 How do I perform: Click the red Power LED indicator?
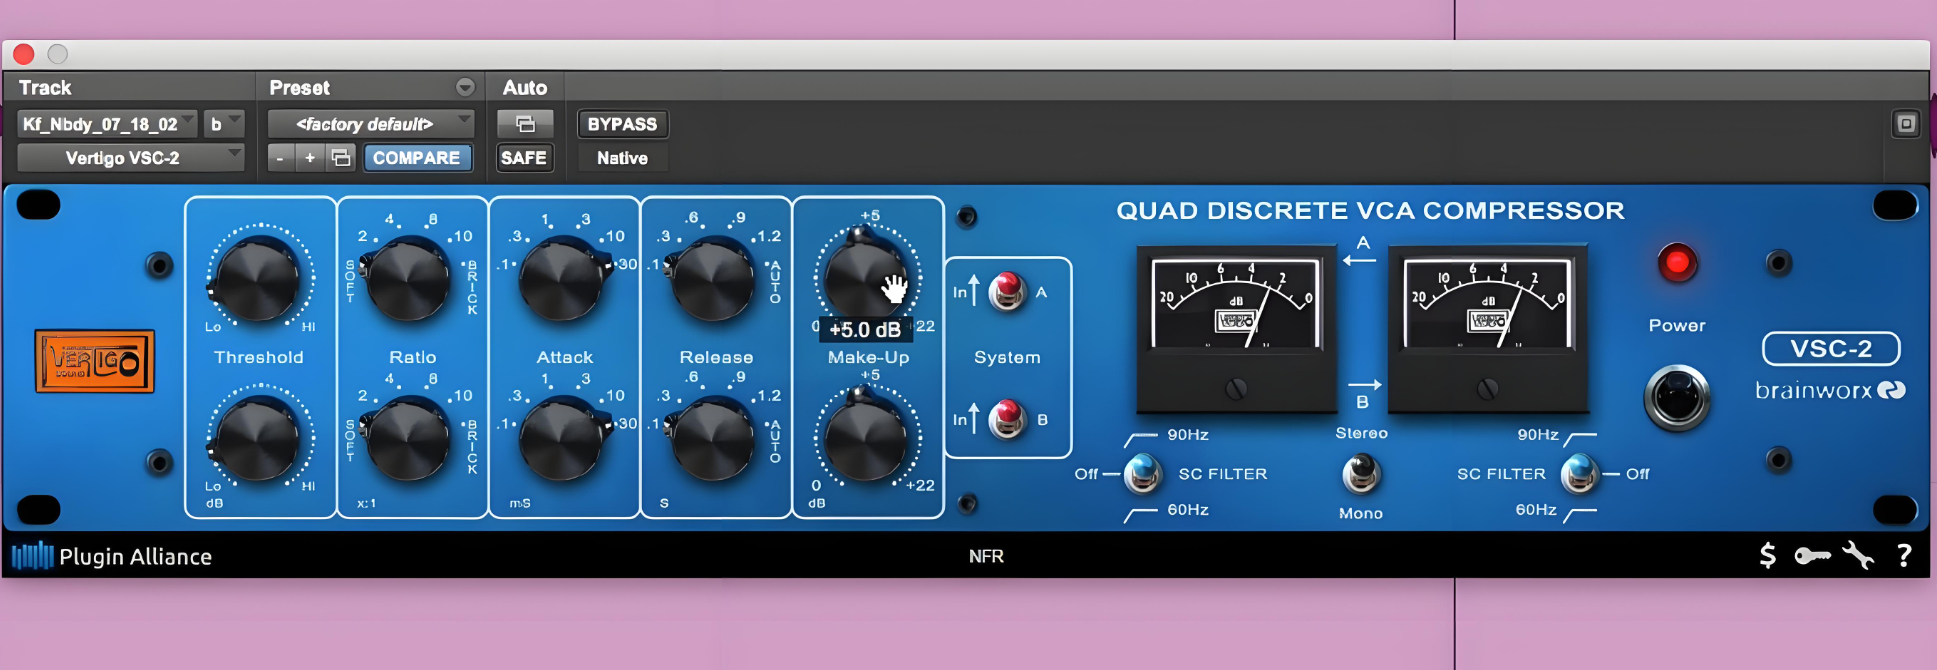pos(1677,263)
